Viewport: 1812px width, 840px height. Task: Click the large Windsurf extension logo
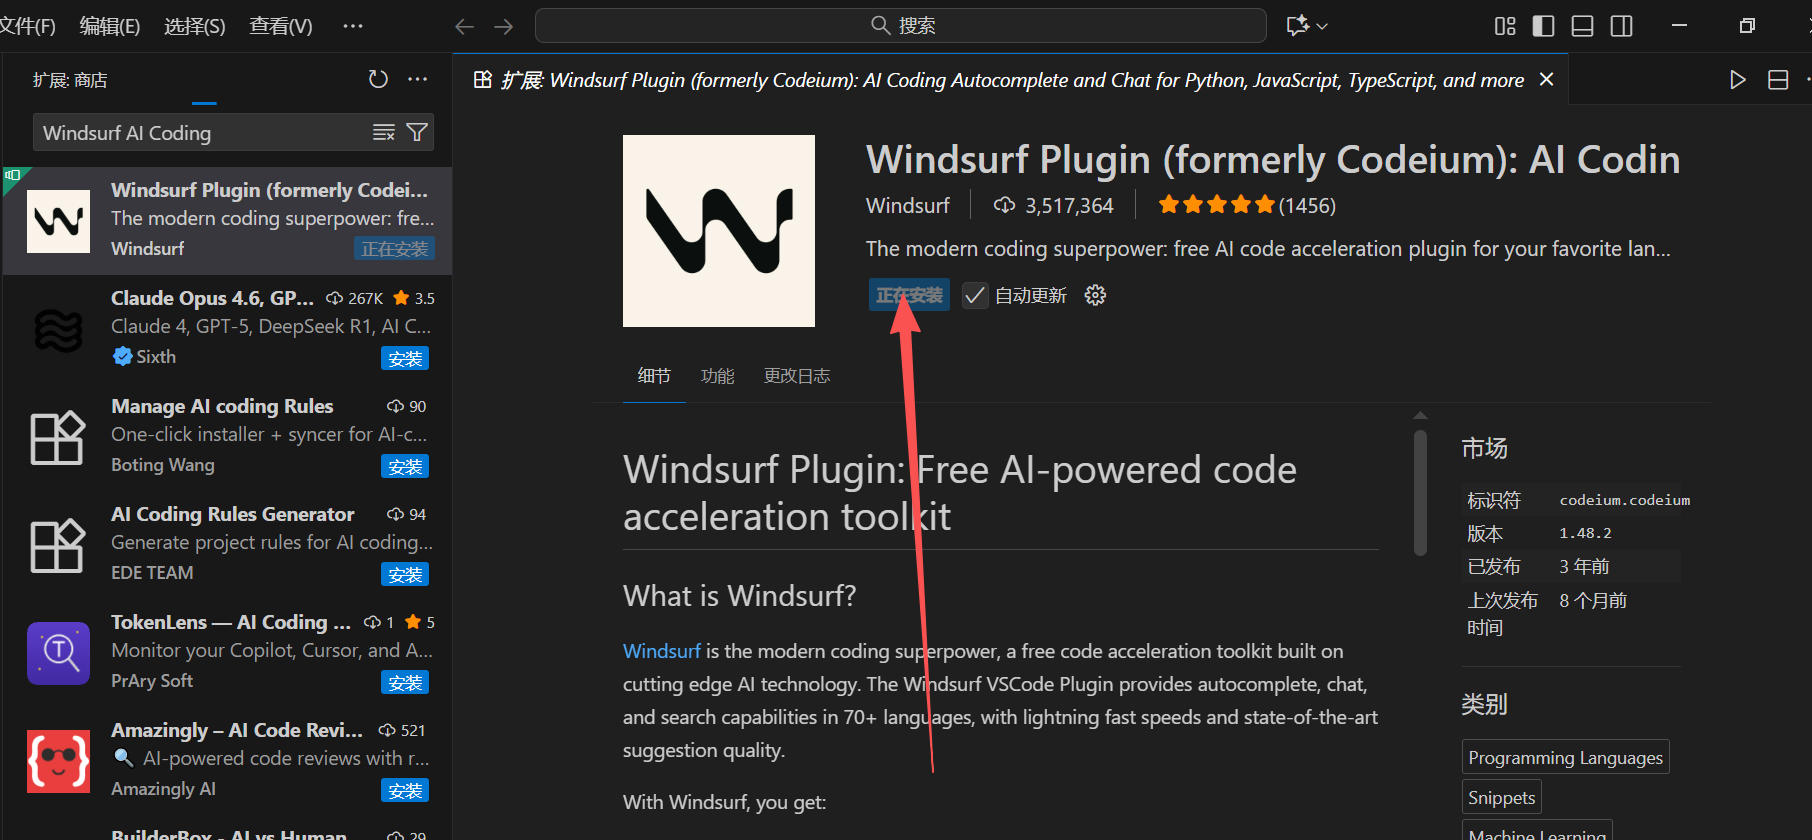pos(719,231)
